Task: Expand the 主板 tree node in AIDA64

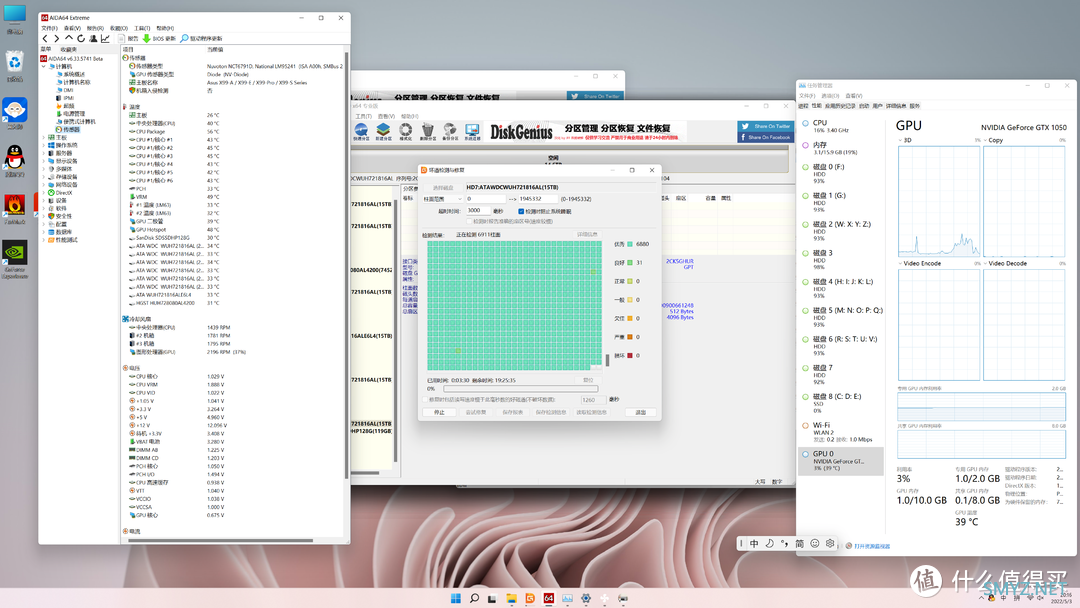Action: (x=44, y=138)
